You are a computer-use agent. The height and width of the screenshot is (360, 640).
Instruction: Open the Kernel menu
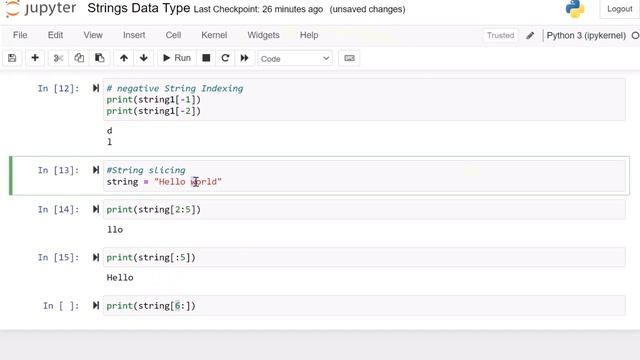214,35
